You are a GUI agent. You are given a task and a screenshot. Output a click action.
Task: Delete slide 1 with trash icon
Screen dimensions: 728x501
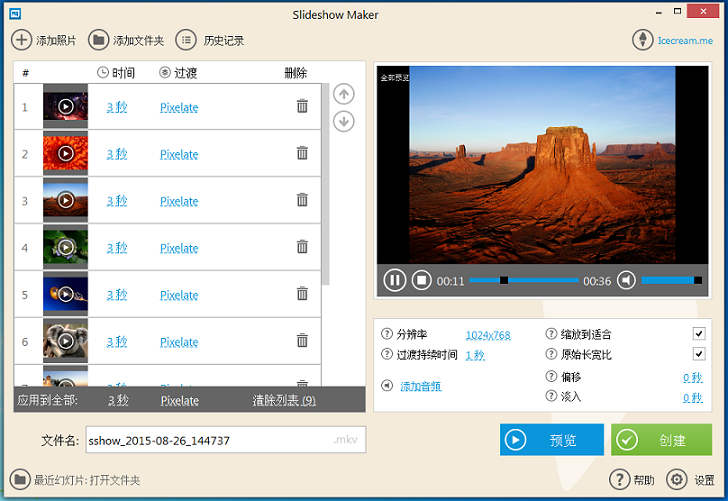[302, 106]
